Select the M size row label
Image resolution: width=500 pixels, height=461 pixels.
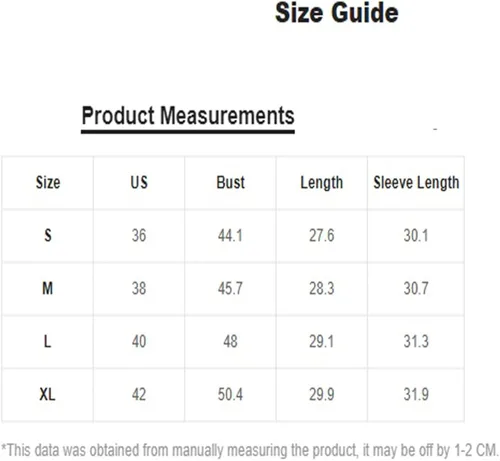point(47,288)
